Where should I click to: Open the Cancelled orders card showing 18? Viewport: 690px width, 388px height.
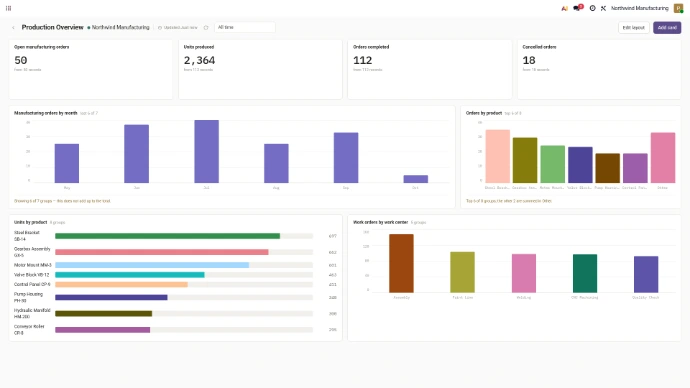599,70
